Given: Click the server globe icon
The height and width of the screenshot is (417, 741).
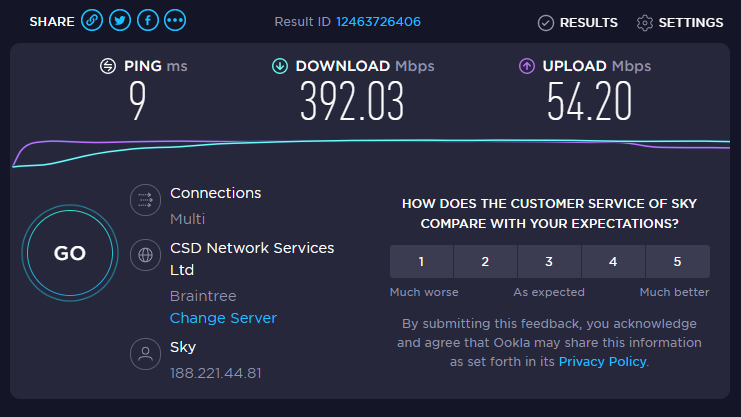Looking at the screenshot, I should click(x=146, y=255).
